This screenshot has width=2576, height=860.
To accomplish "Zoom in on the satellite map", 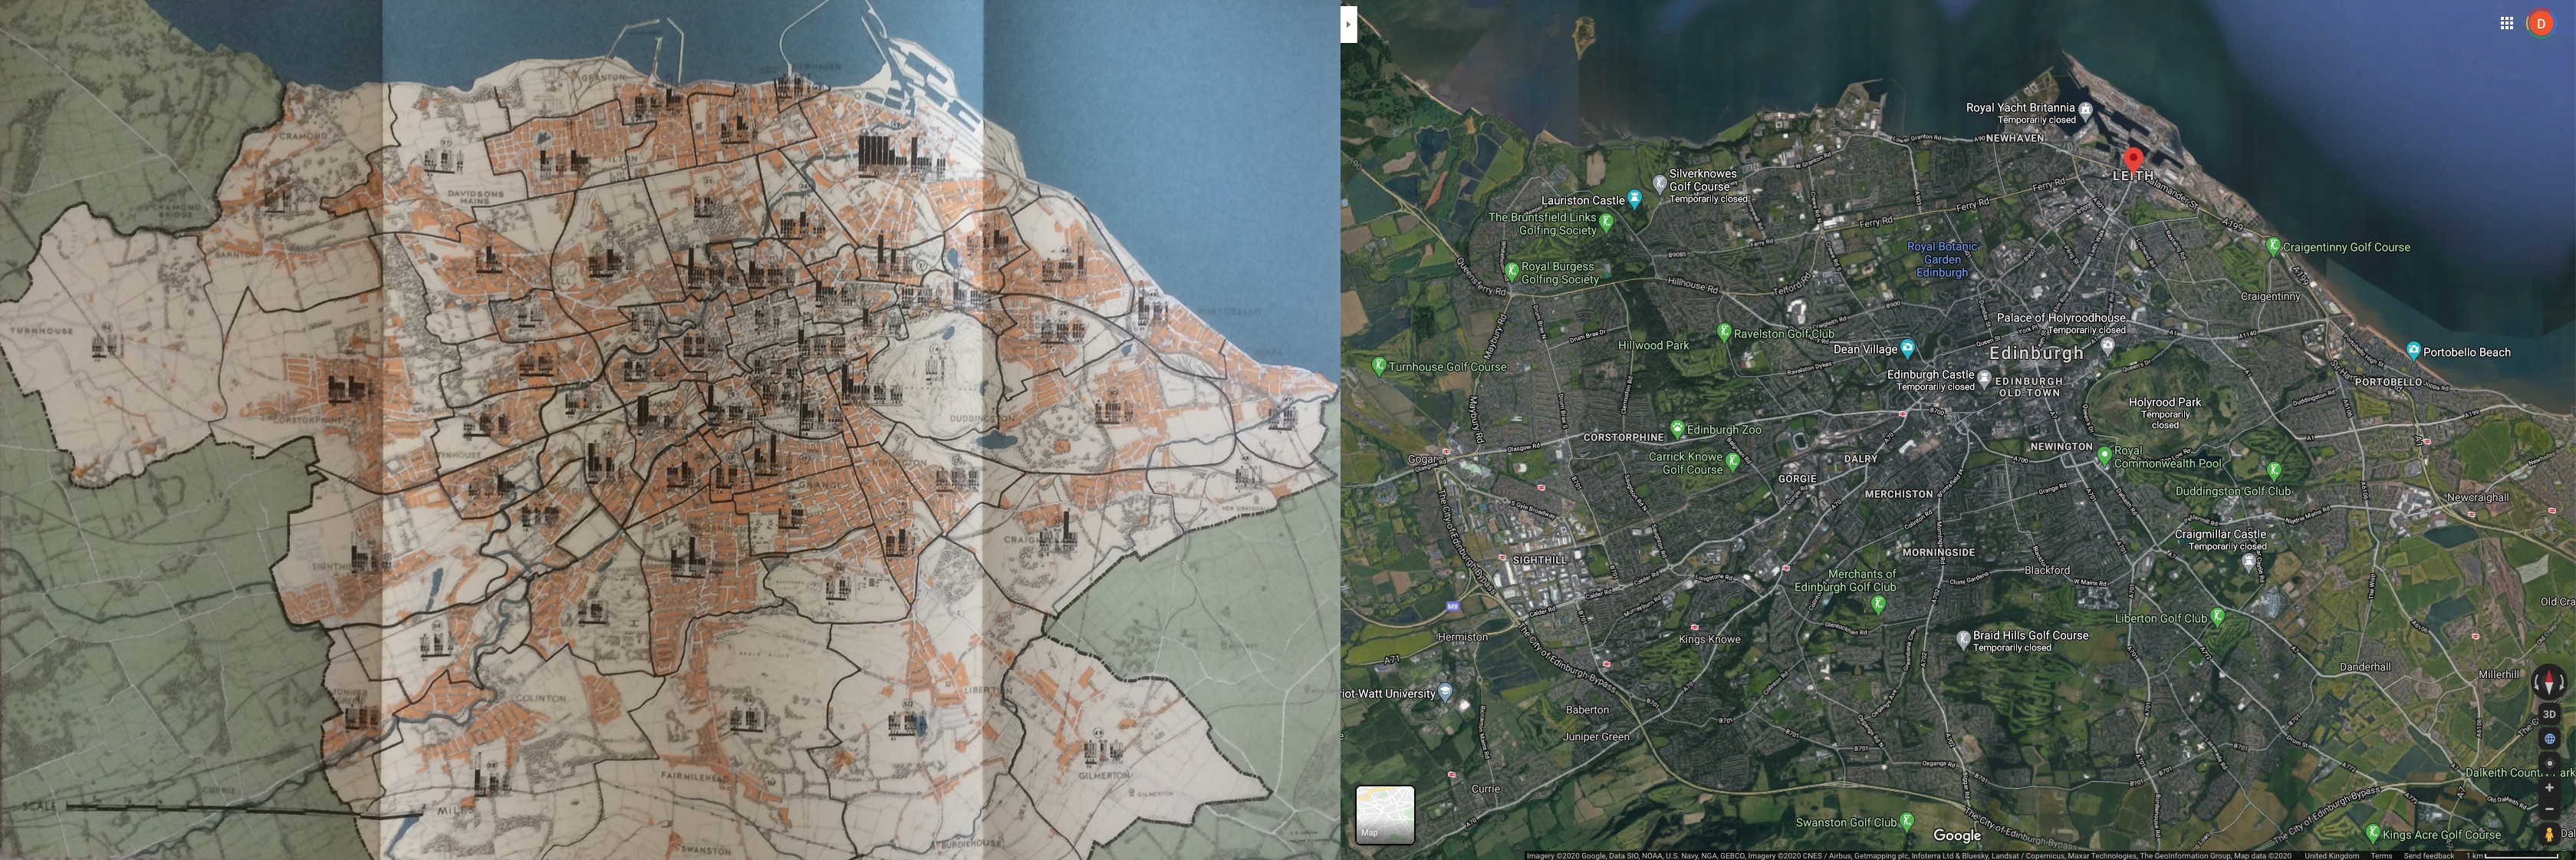I will tap(2549, 787).
